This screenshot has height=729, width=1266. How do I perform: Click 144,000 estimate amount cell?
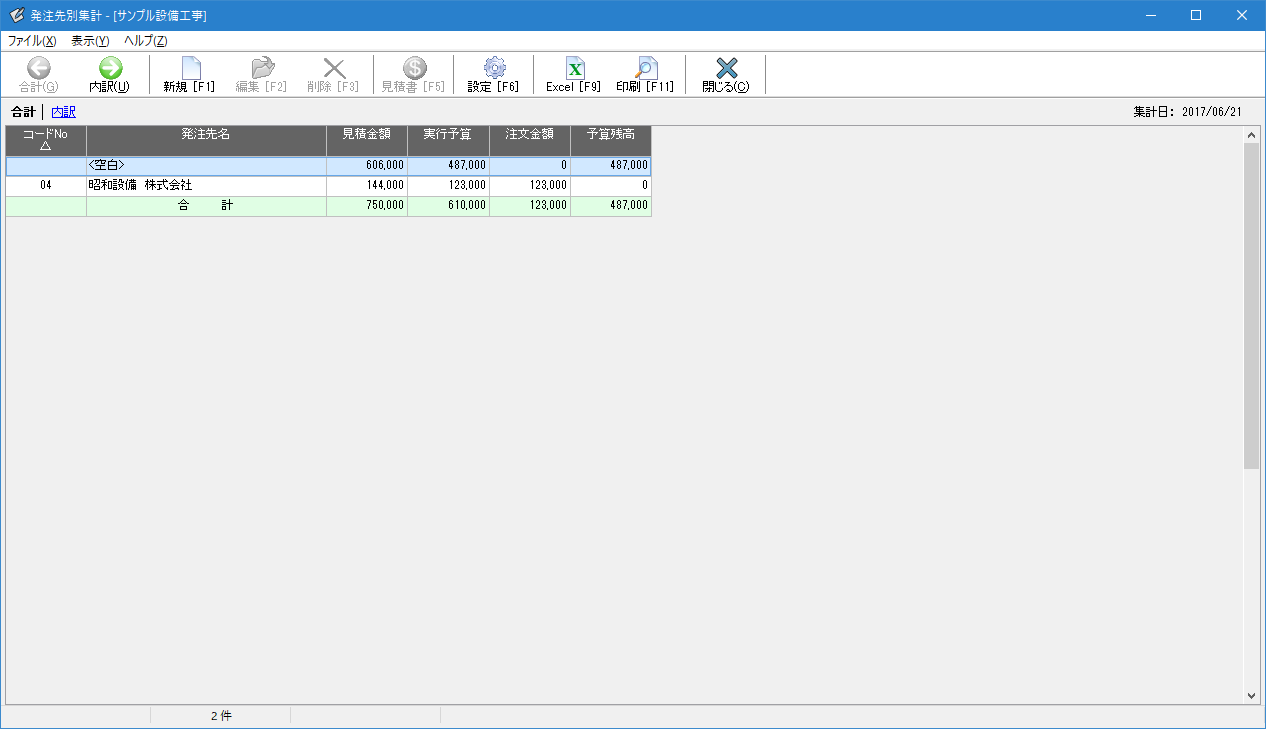(x=367, y=186)
